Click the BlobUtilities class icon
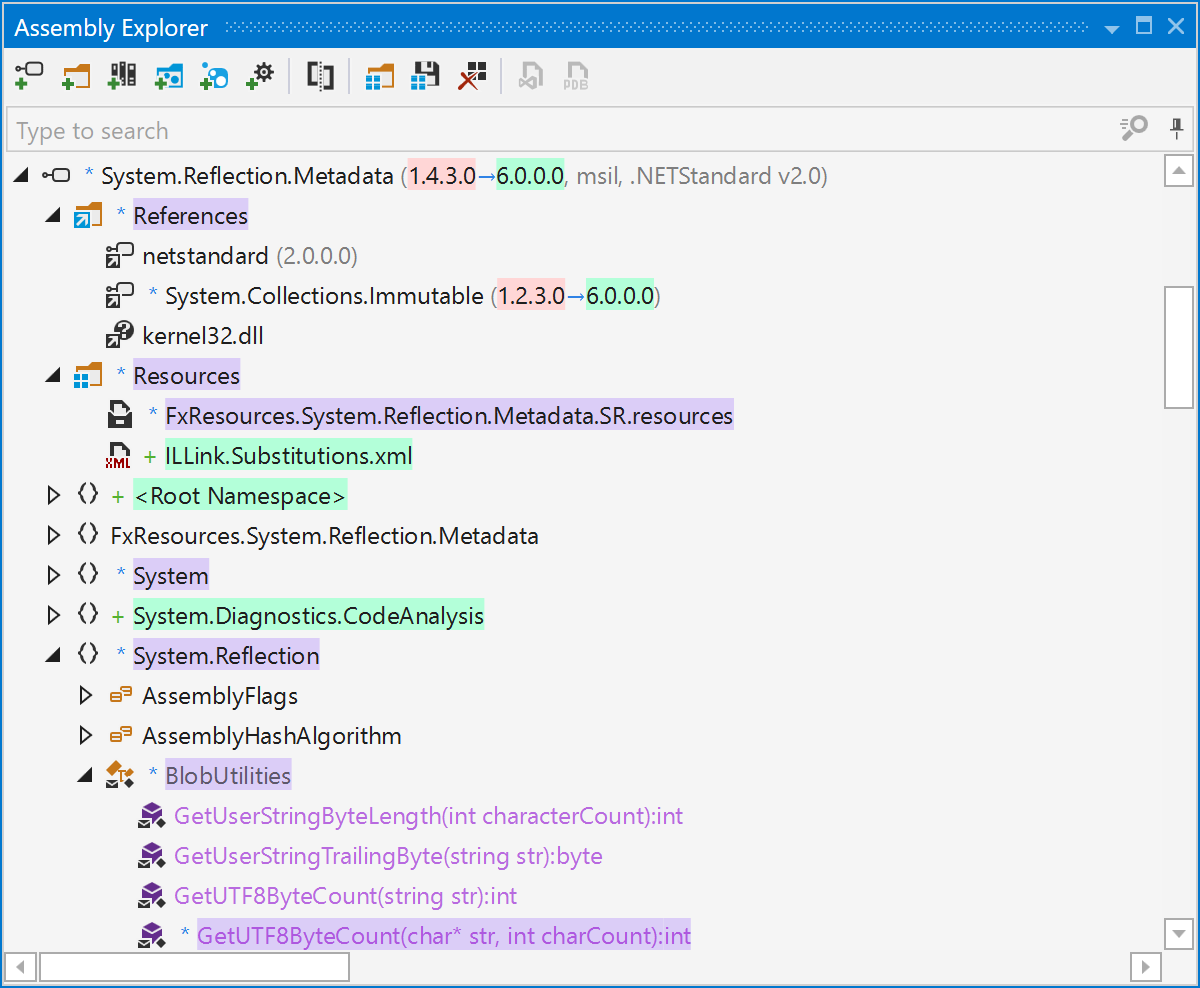 119,776
